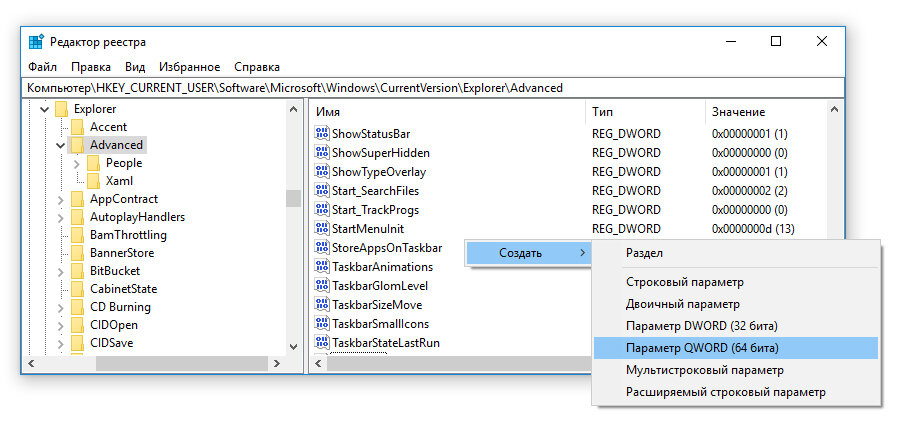
Task: Choose Расширяемый строковый параметр
Action: coord(736,392)
